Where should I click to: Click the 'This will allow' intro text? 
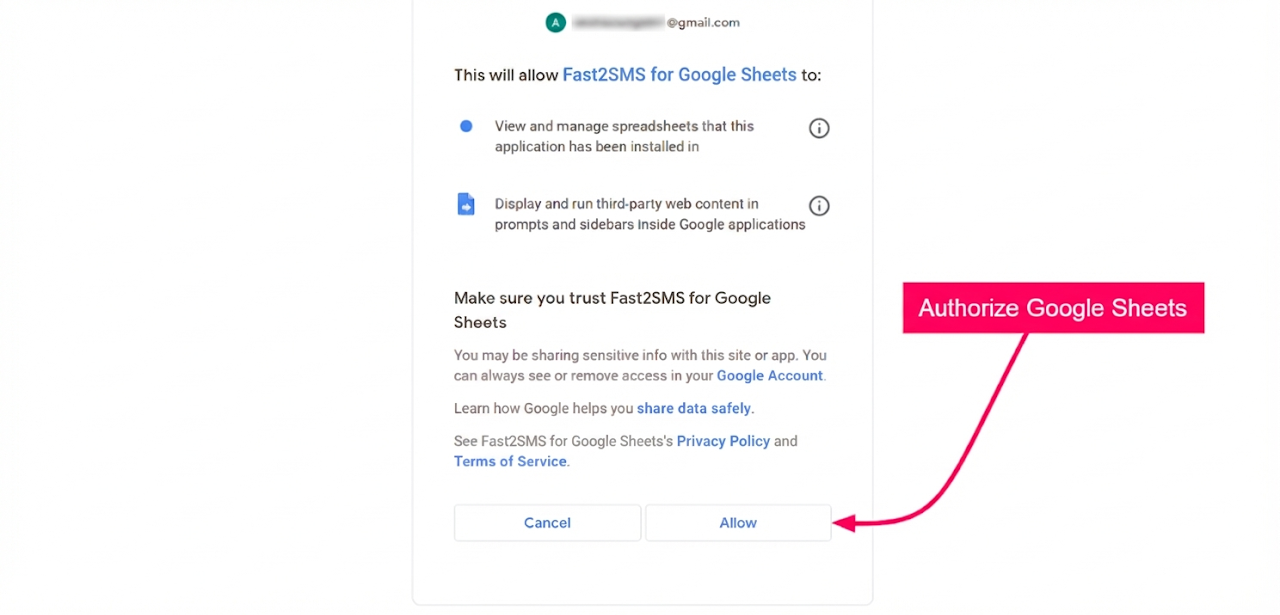click(x=506, y=75)
